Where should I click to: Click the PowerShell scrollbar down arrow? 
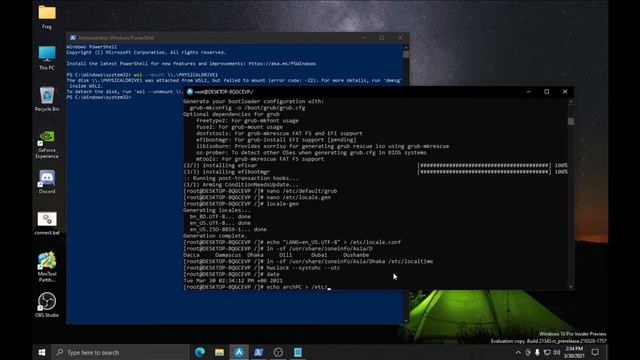406,321
